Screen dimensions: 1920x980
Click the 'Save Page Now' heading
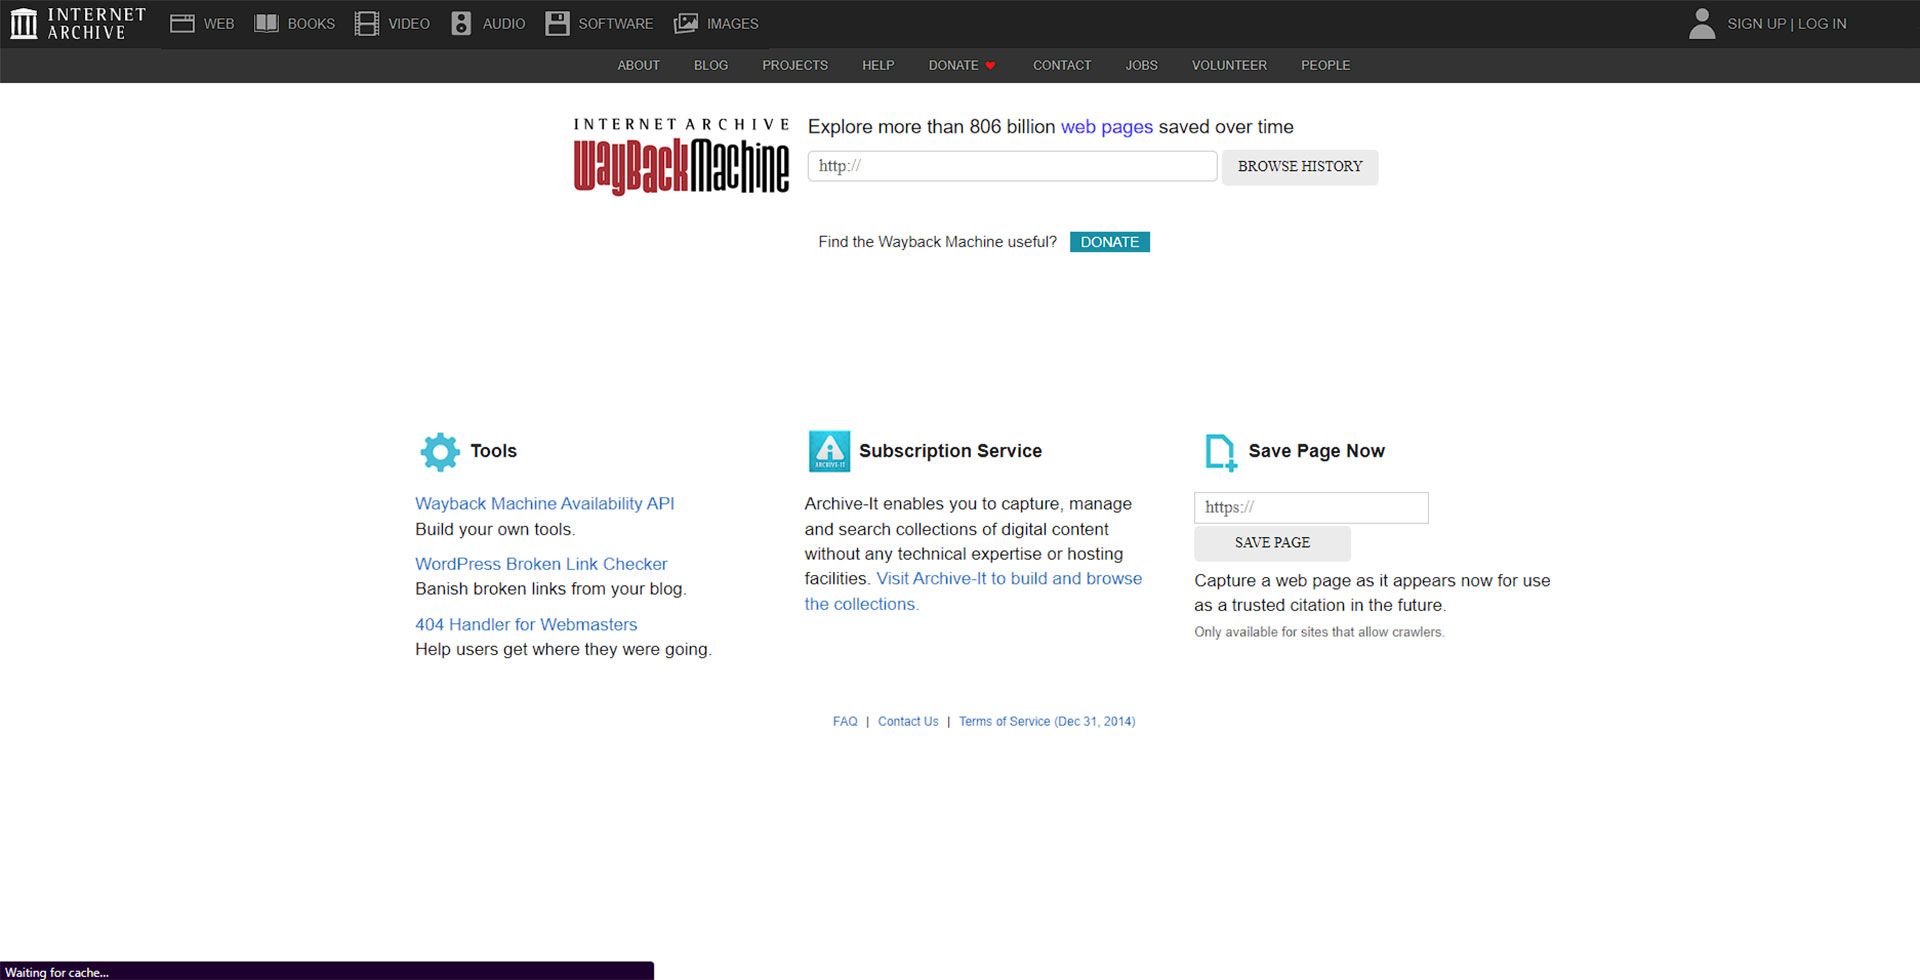1316,451
